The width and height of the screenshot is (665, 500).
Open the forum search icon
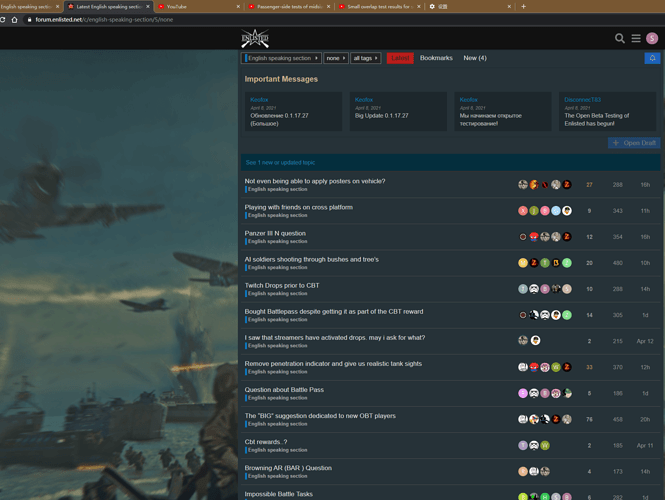click(x=620, y=39)
